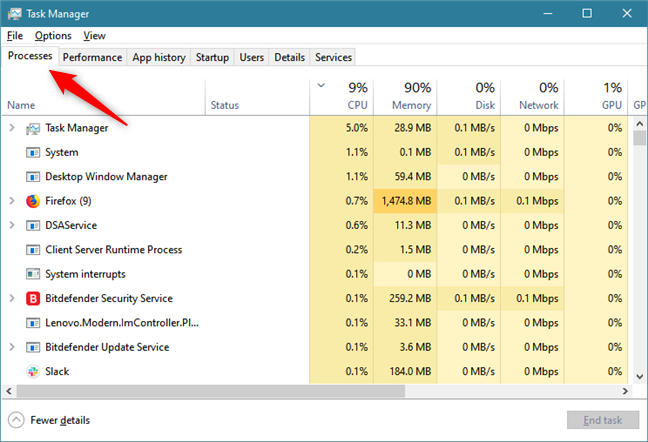Switch to the Details tab

point(289,57)
